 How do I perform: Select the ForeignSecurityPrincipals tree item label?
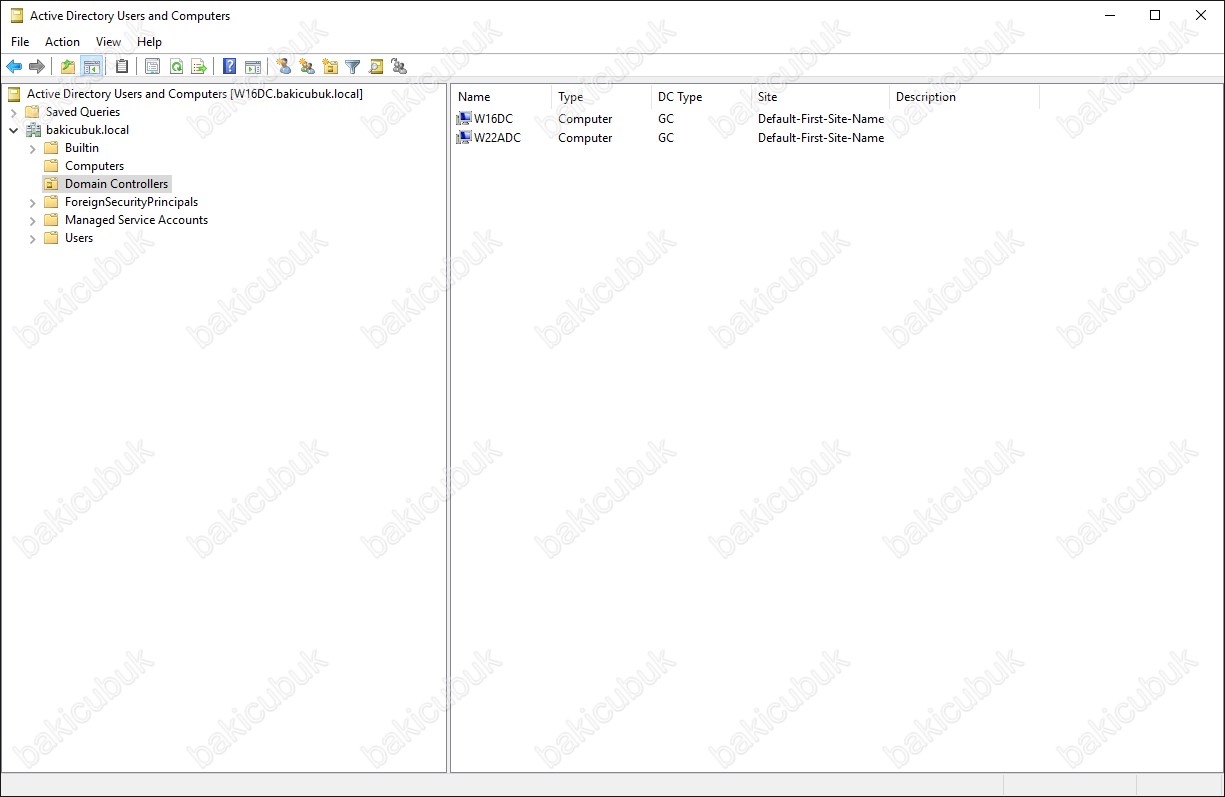[131, 202]
